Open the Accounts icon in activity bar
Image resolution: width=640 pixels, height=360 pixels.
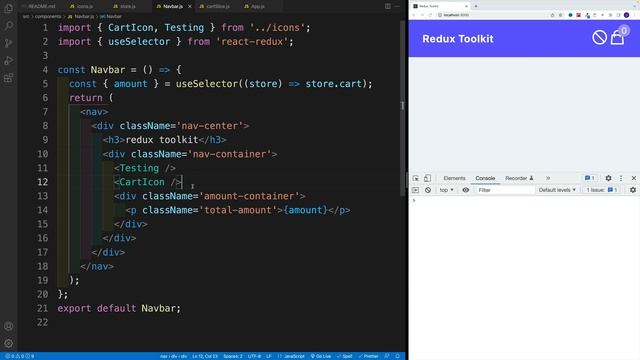[8, 326]
